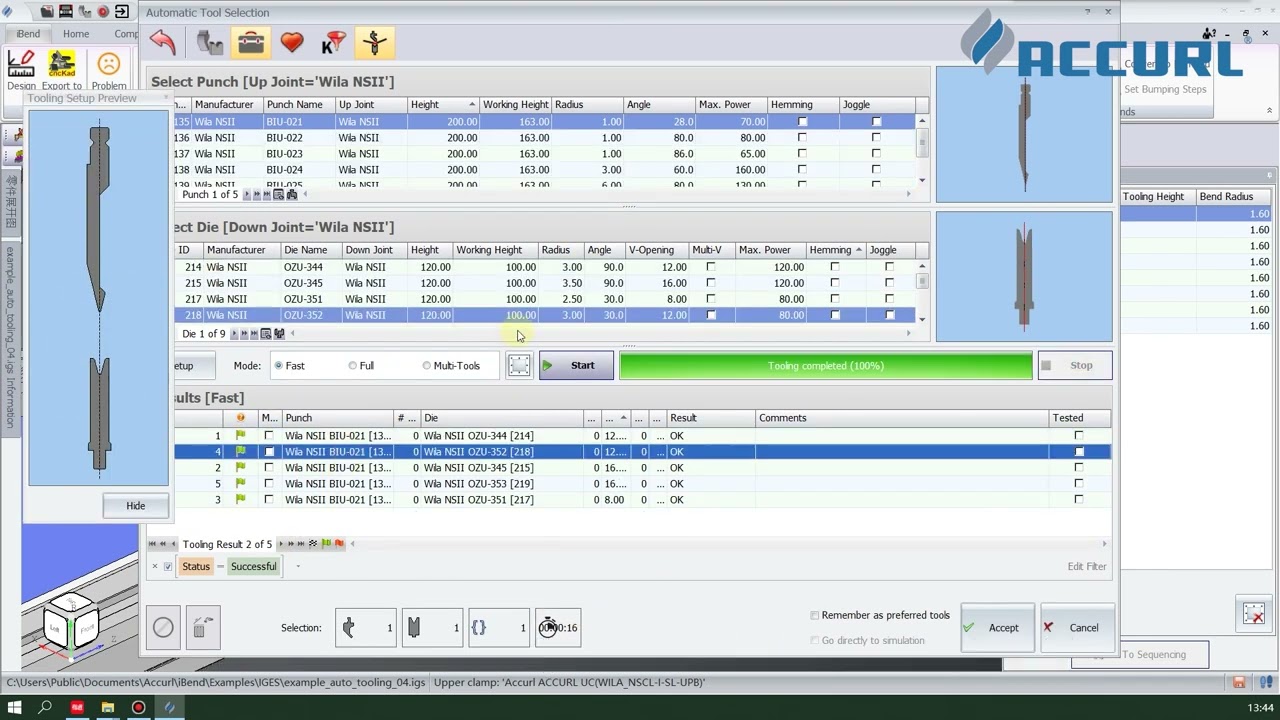
Task: Click the Comments results column header
Action: tap(904, 418)
